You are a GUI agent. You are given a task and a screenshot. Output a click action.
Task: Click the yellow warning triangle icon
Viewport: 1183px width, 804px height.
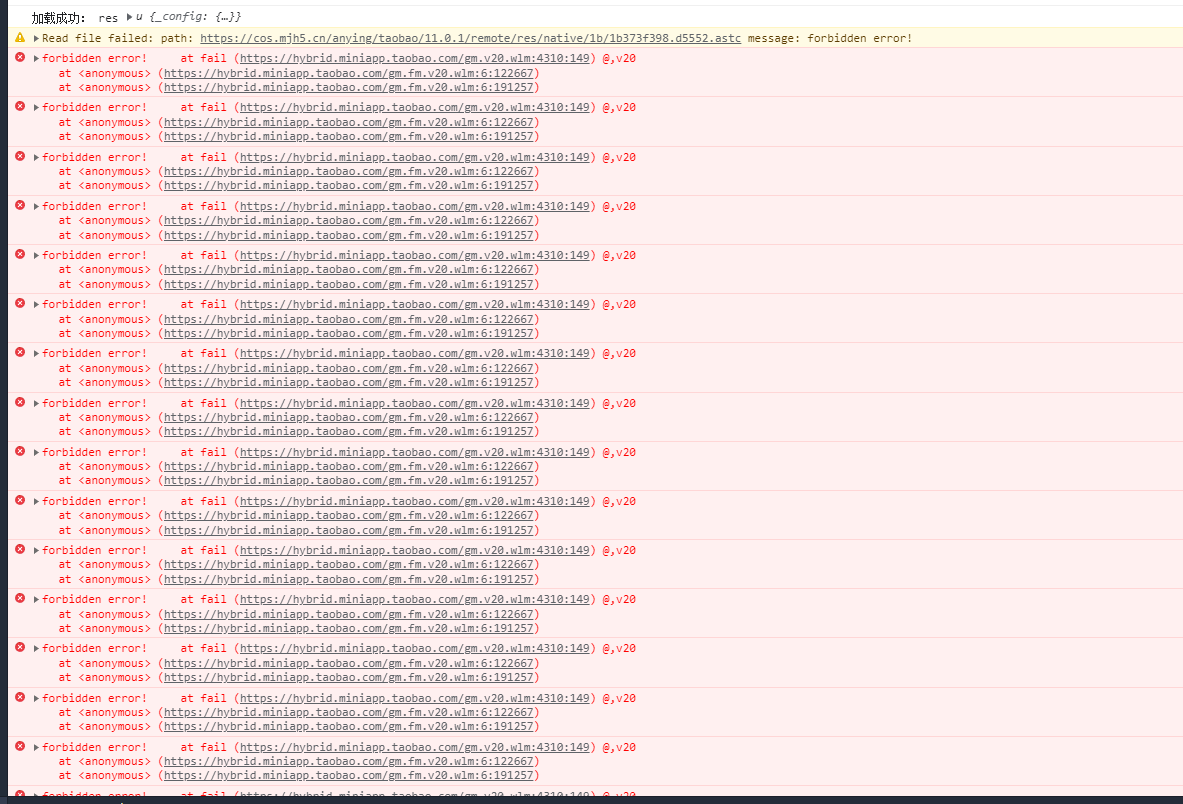(20, 37)
